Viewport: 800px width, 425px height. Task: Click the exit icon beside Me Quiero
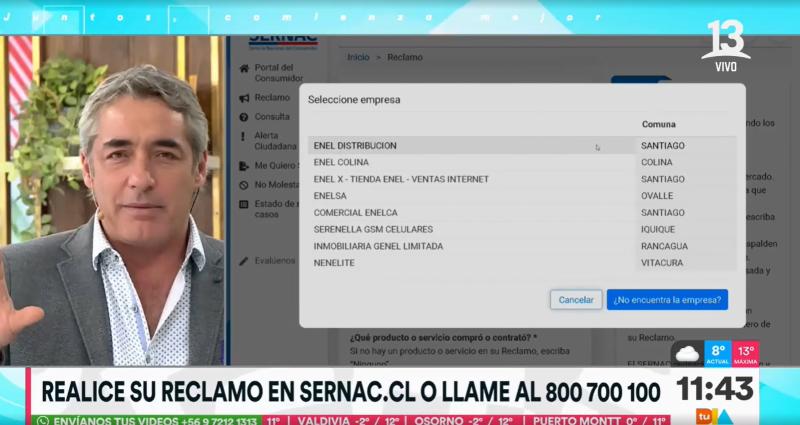click(x=244, y=166)
